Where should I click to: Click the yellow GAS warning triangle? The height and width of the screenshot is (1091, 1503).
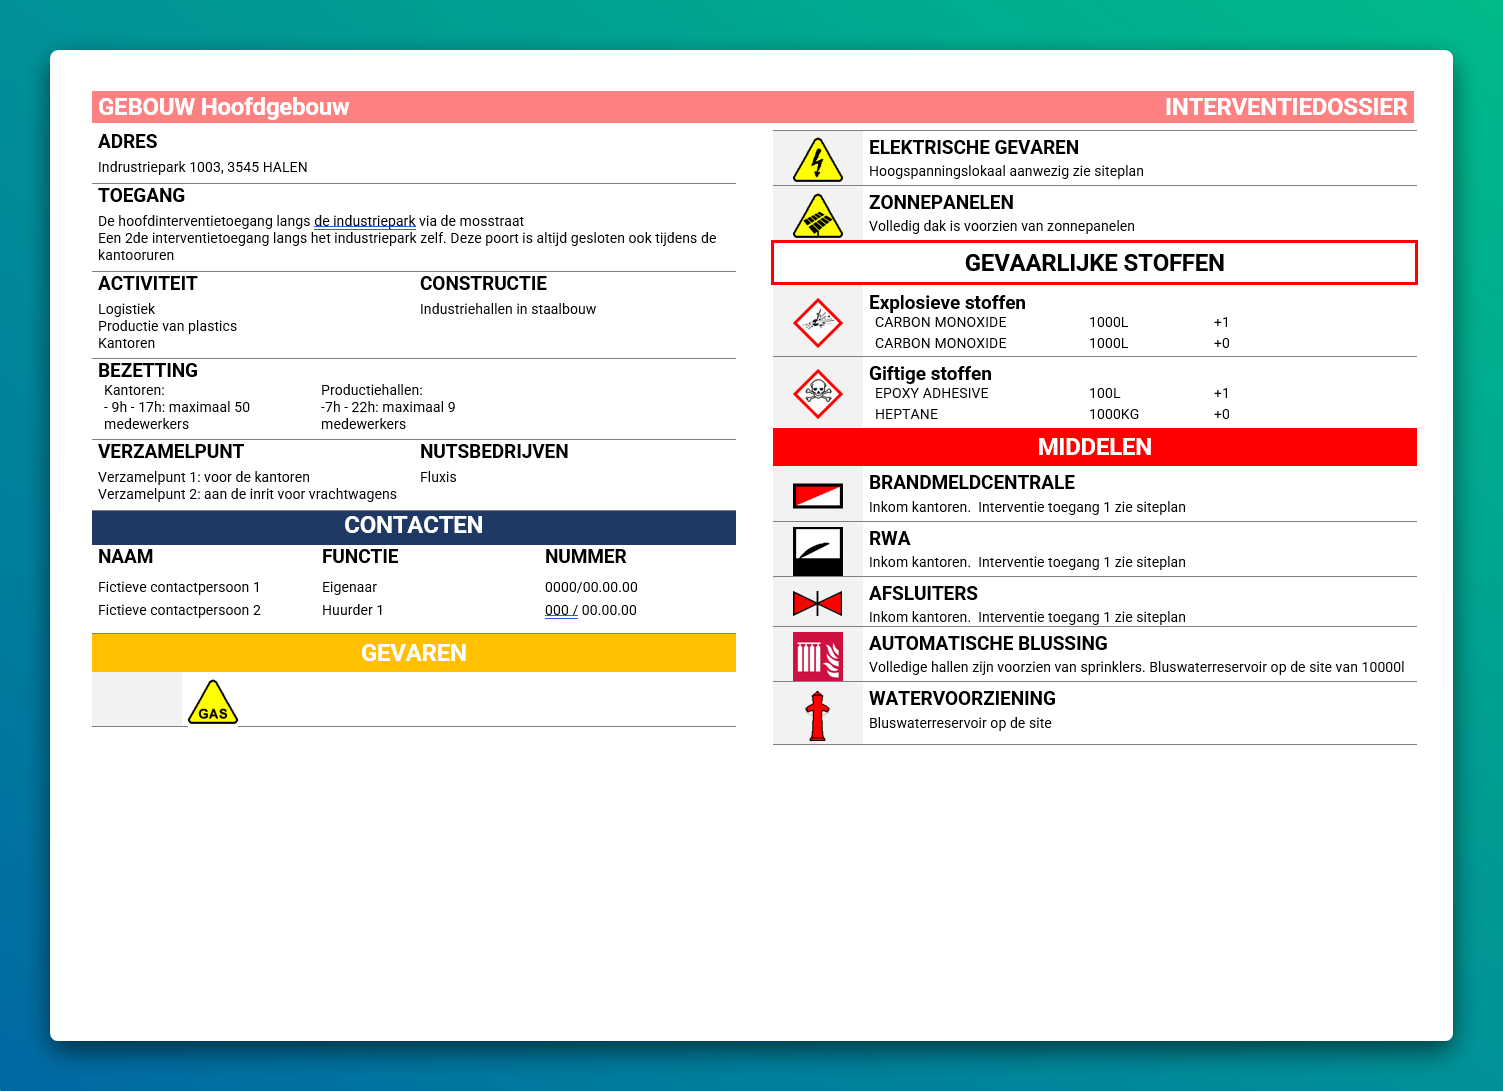click(x=213, y=702)
